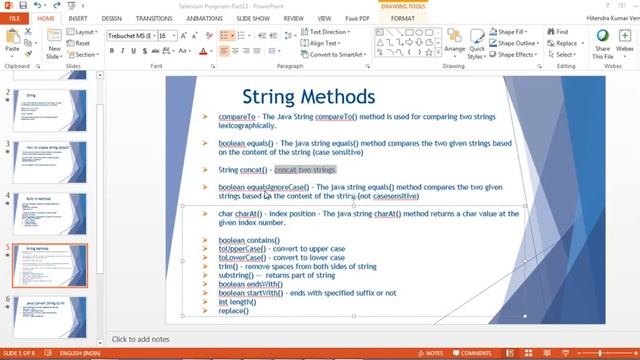Open the Font Color red A button
640x360 pixels.
click(203, 51)
